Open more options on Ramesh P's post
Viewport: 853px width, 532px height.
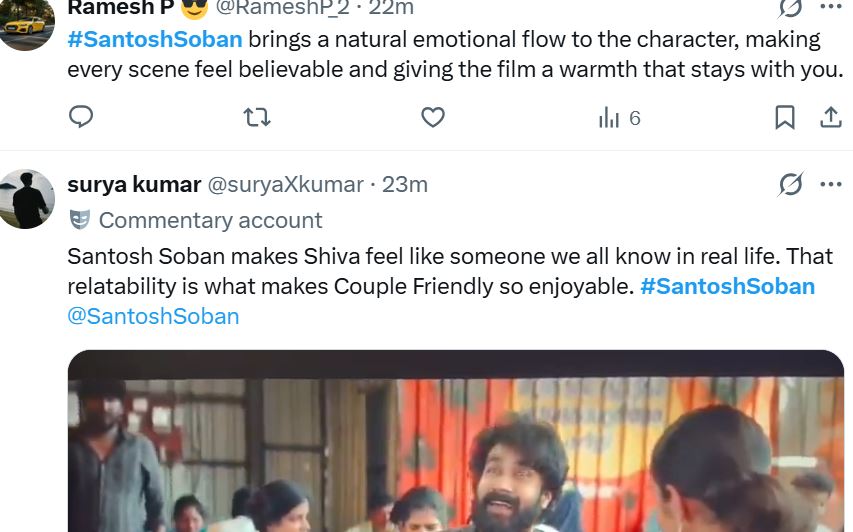coord(830,8)
